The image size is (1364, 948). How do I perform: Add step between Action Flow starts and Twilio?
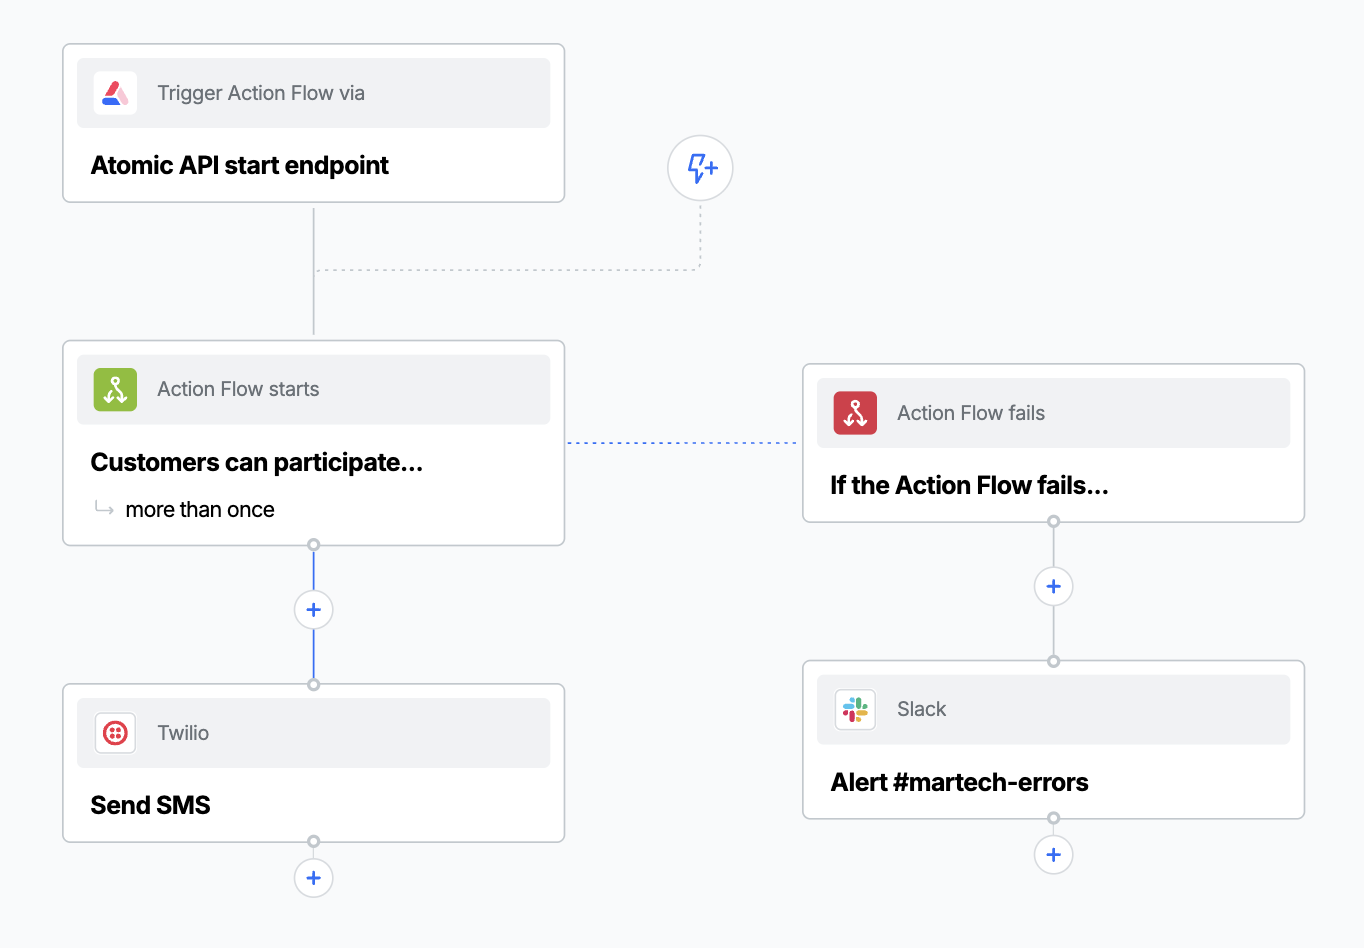[314, 610]
